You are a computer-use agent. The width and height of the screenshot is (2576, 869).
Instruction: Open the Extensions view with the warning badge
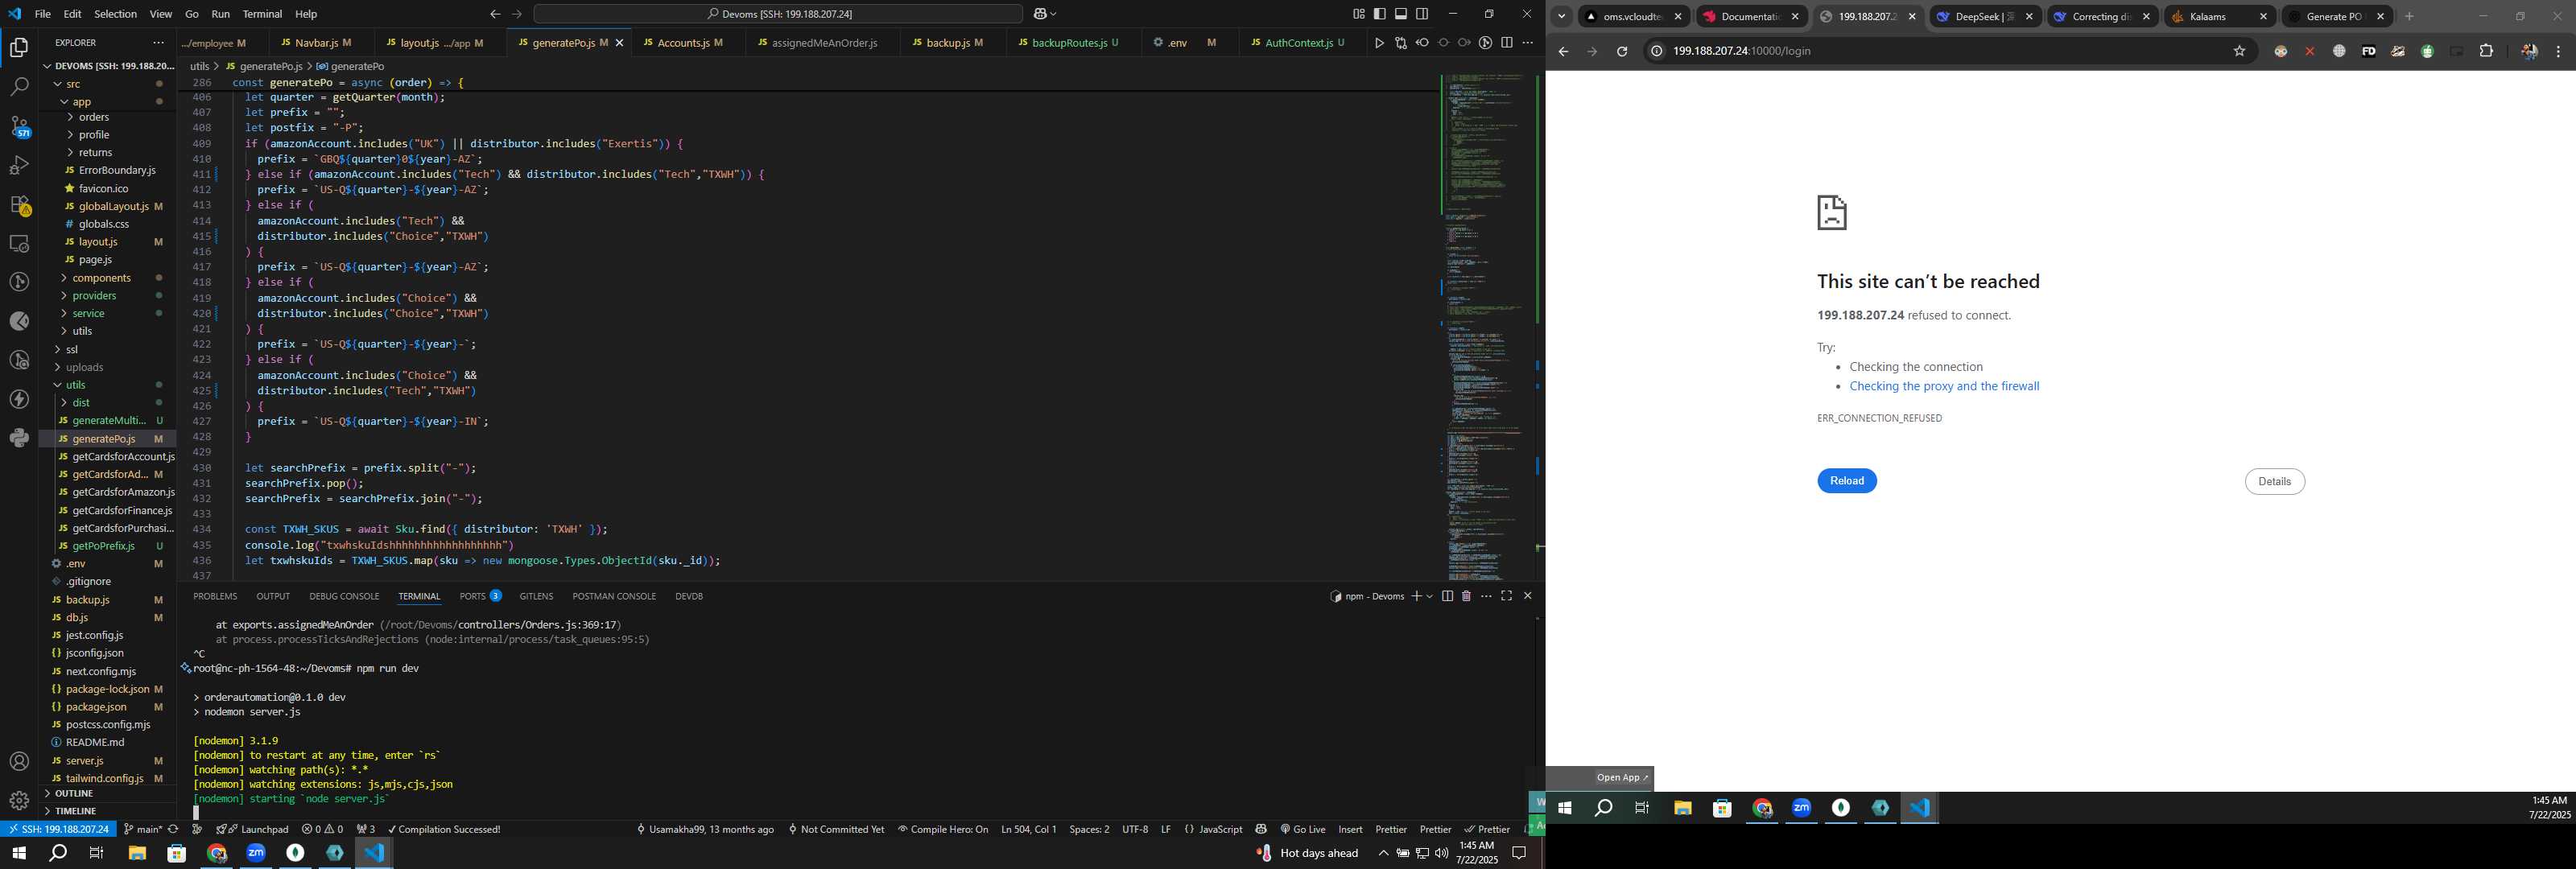[x=19, y=205]
